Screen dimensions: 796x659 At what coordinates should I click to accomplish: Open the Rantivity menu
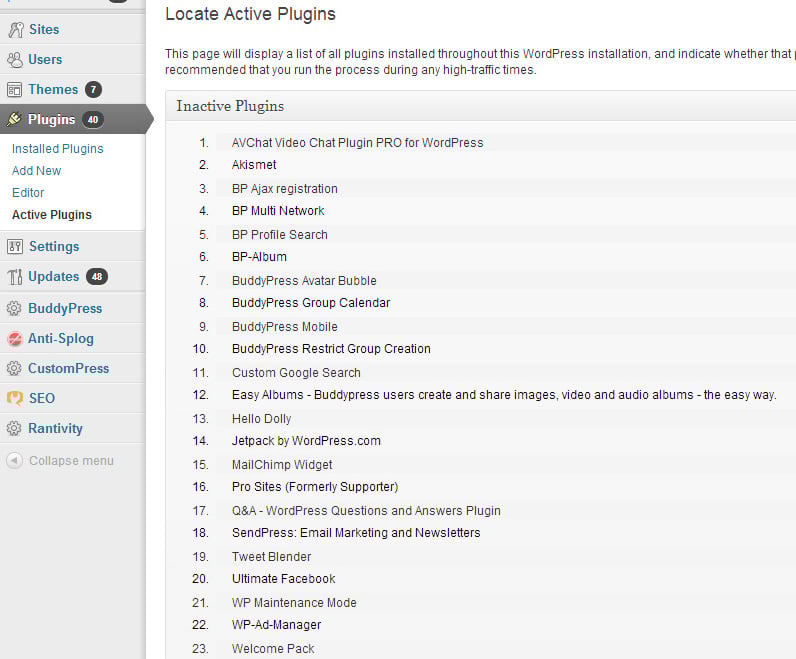55,428
